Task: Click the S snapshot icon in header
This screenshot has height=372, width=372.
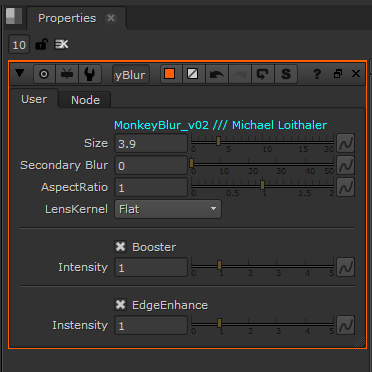Action: pos(286,74)
